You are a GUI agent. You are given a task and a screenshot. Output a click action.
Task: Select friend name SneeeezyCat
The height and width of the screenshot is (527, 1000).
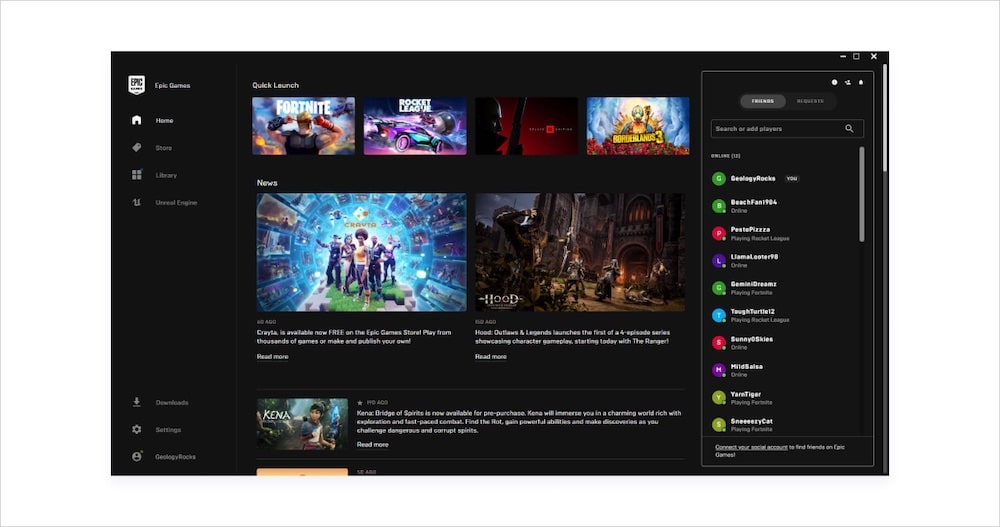(x=751, y=422)
